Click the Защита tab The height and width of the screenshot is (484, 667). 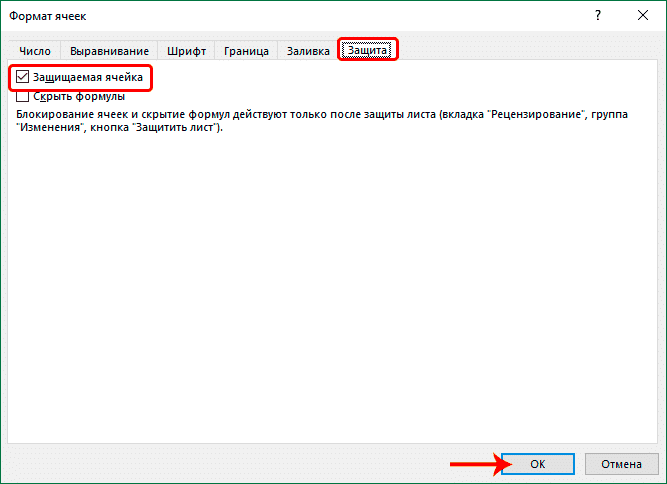click(x=367, y=50)
